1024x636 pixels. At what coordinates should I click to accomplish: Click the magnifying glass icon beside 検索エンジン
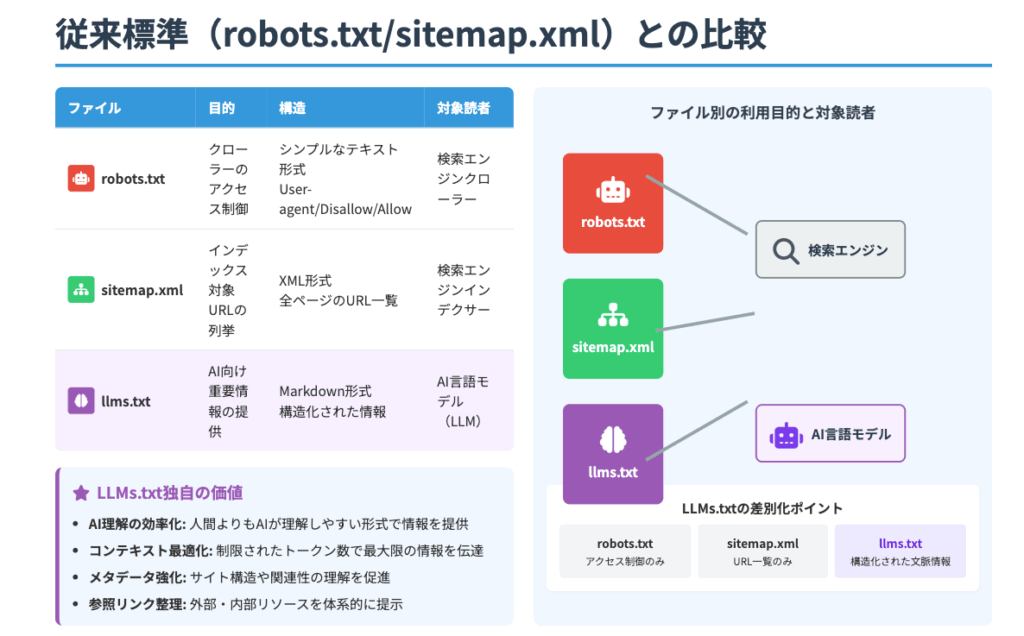[784, 249]
